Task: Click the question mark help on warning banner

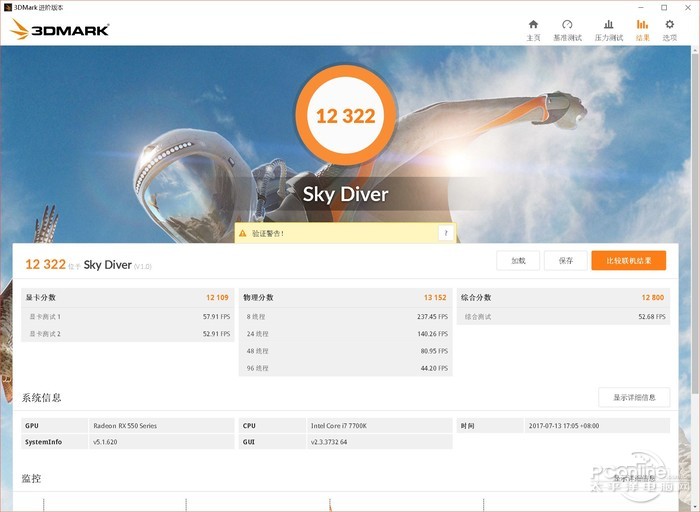Action: pos(444,233)
